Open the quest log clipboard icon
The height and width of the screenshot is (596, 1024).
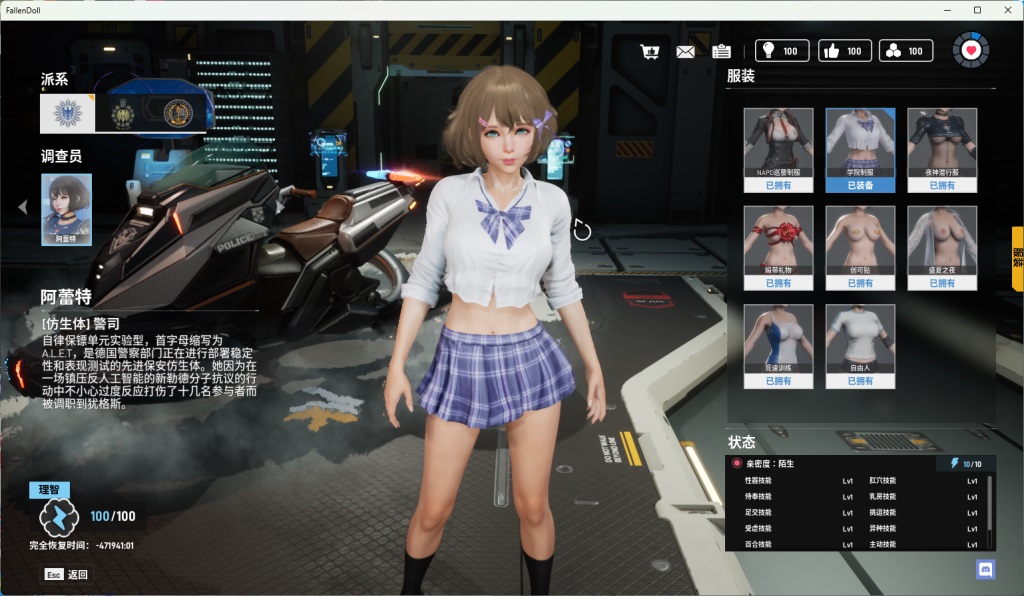721,50
